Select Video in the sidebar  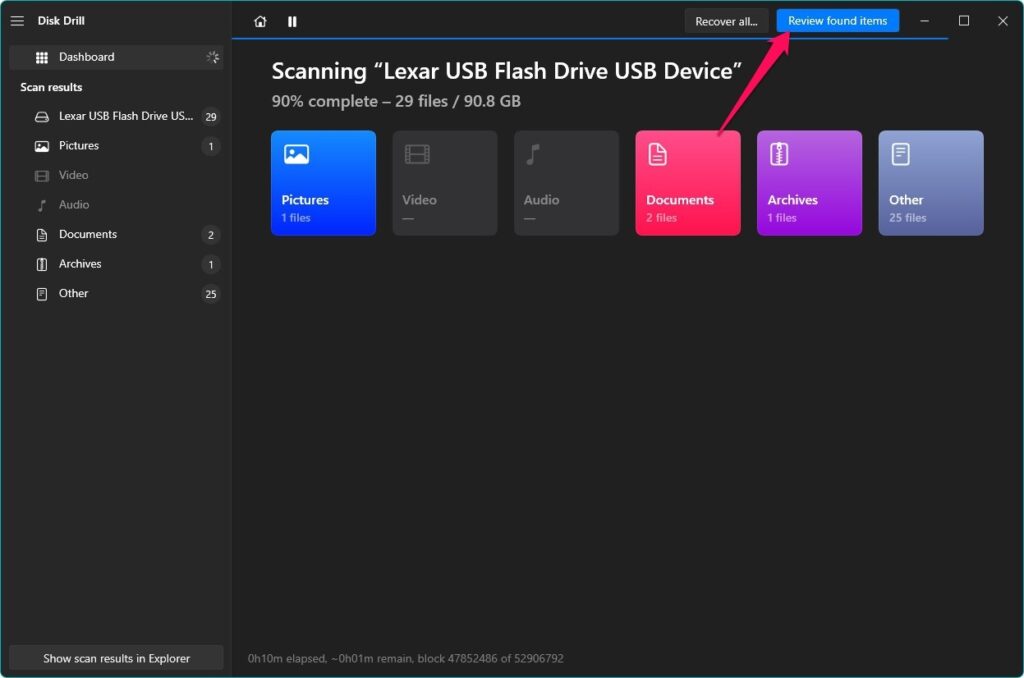click(x=74, y=175)
